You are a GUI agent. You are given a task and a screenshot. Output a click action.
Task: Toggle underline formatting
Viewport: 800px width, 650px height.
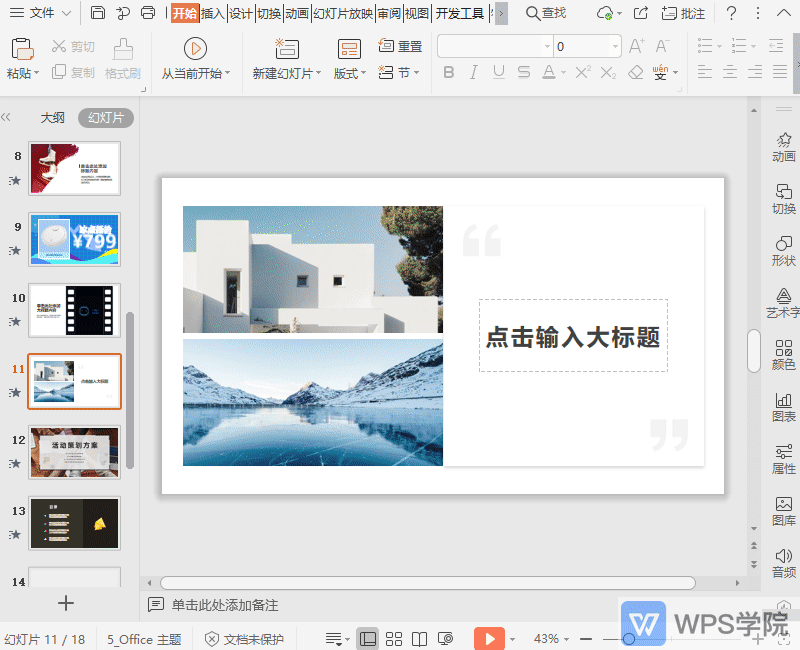click(498, 73)
